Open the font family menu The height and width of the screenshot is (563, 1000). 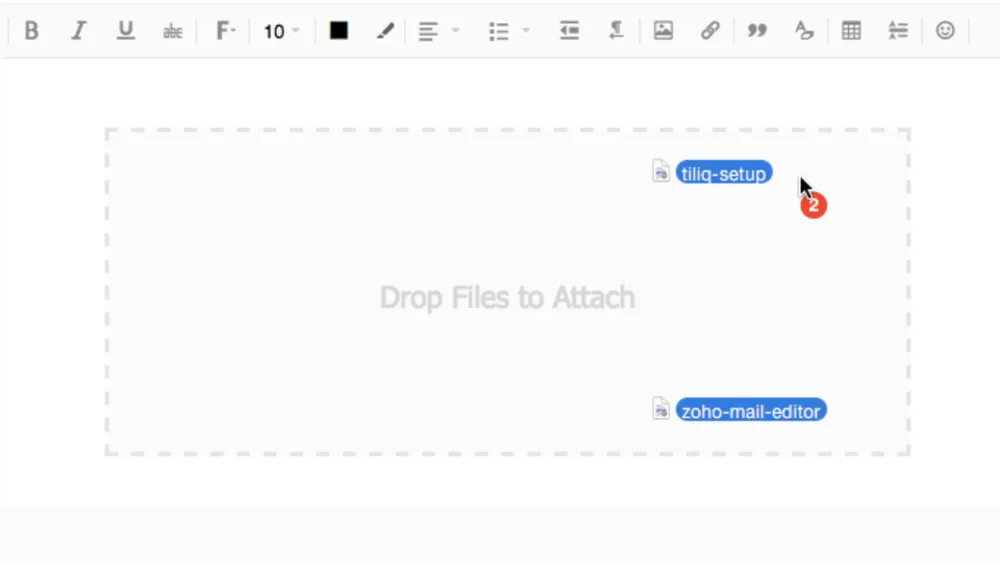(x=225, y=31)
